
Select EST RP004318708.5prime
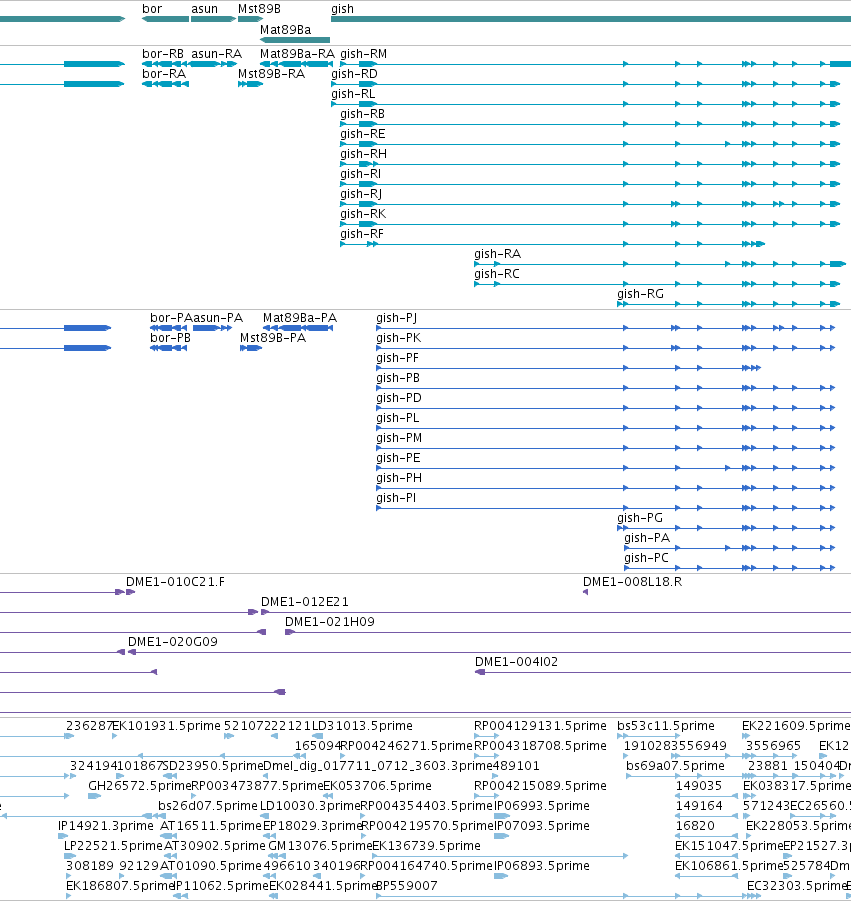point(540,746)
